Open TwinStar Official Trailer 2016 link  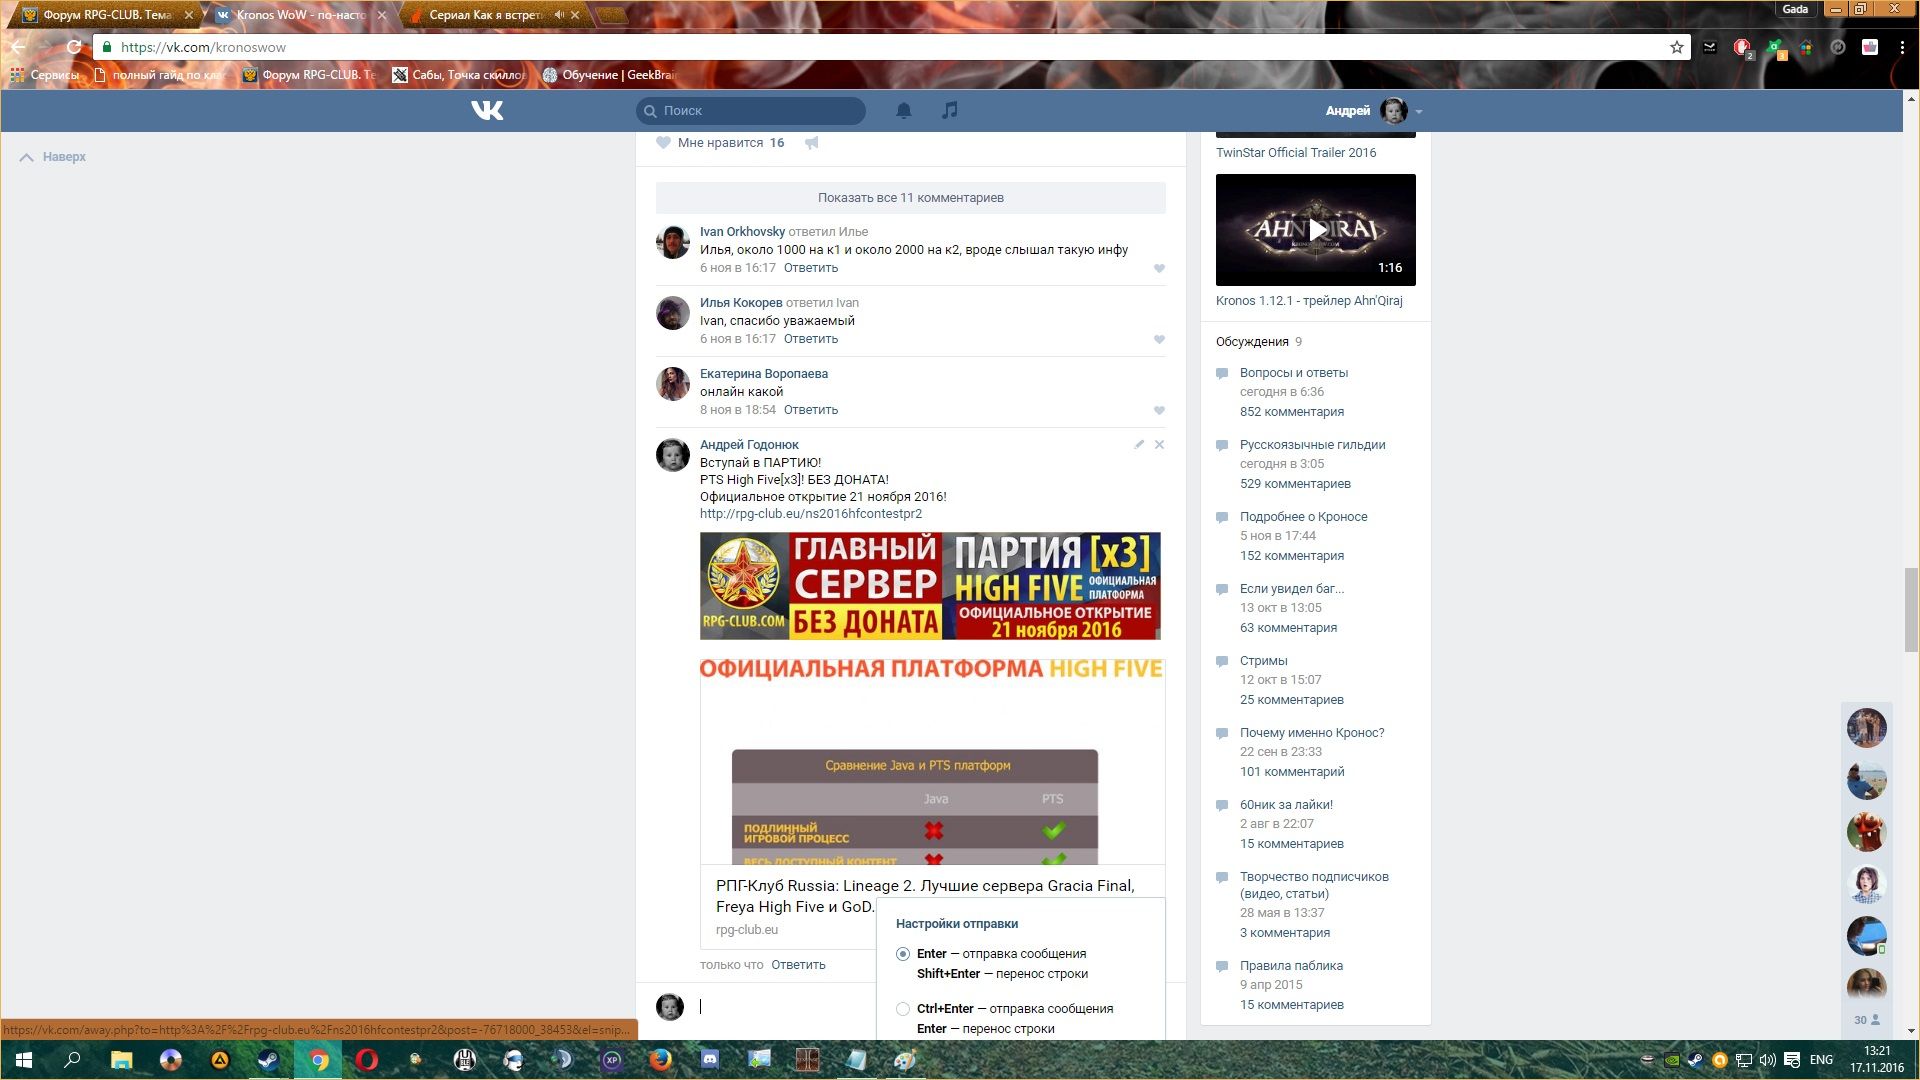1296,153
